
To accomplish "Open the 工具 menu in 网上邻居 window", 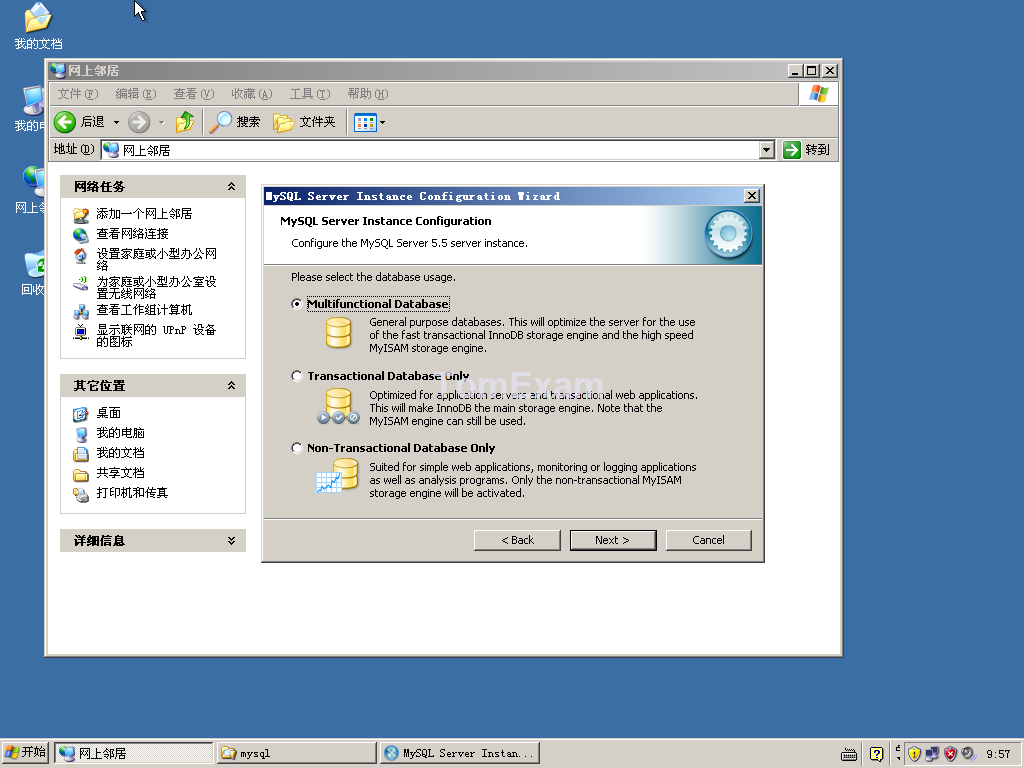I will coord(310,94).
